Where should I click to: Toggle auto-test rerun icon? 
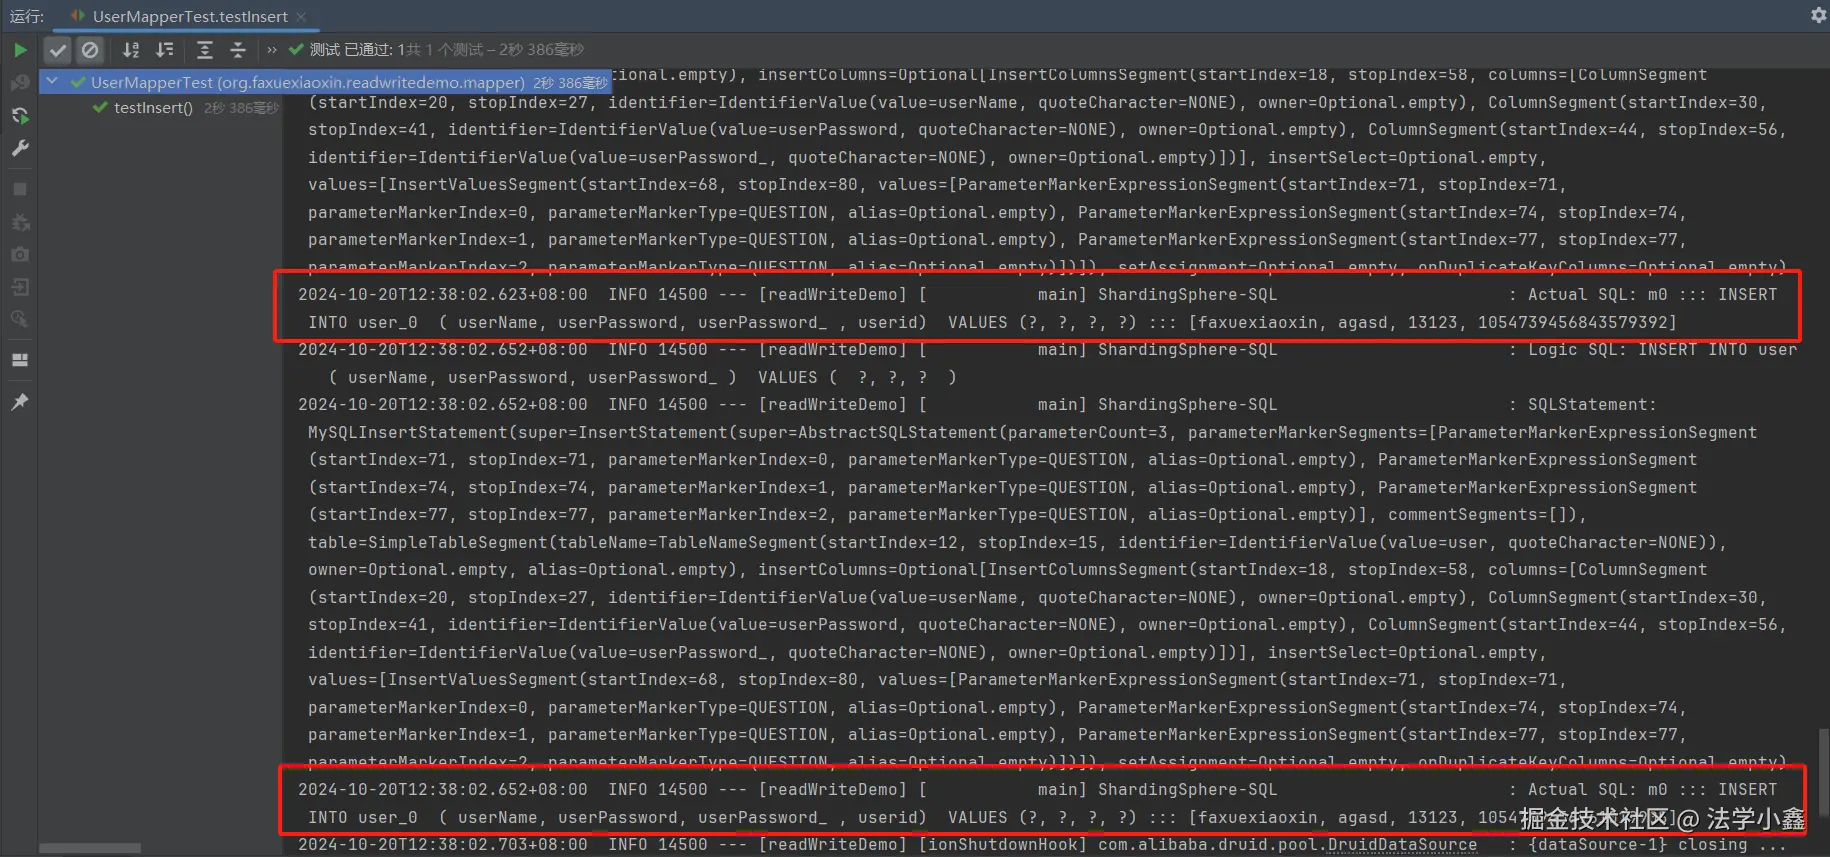(20, 116)
